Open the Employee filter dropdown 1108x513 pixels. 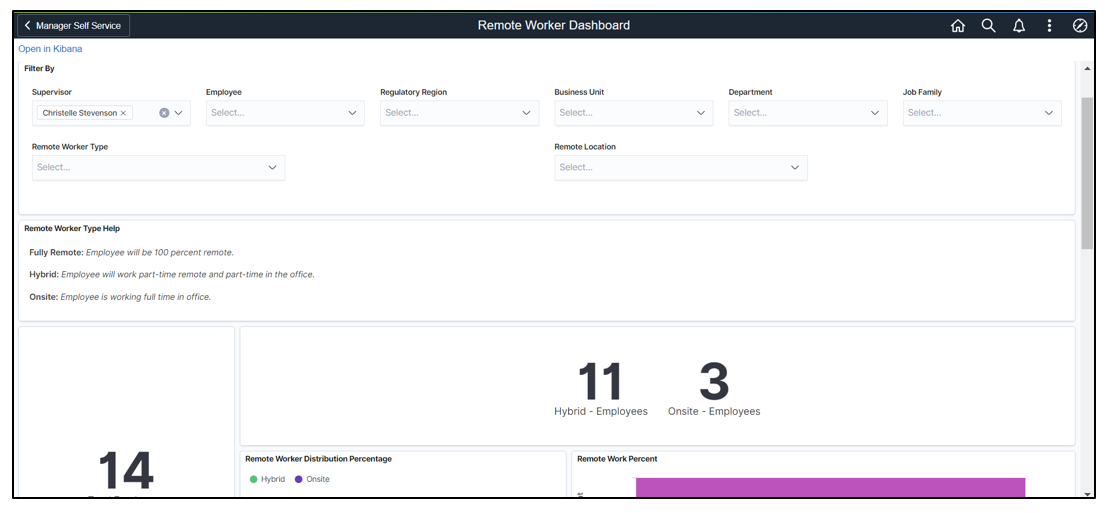click(285, 113)
